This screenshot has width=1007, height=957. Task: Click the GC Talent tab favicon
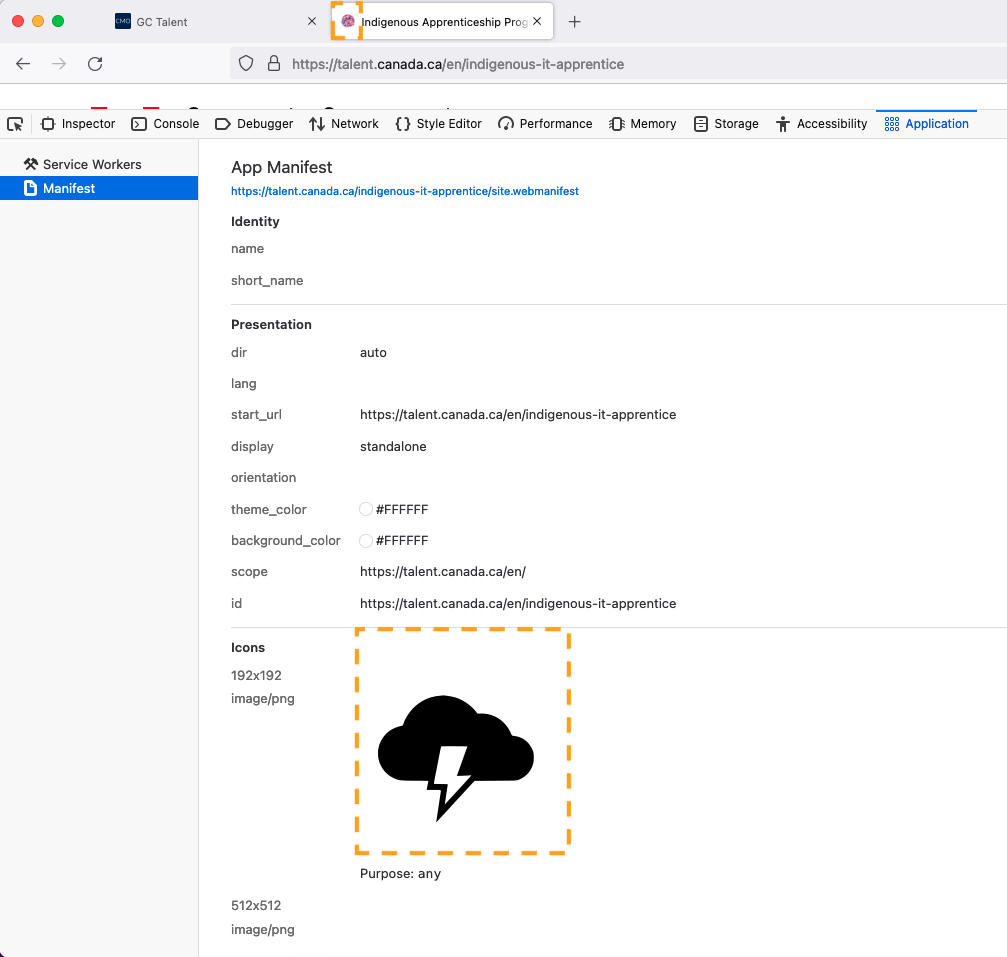[x=123, y=21]
